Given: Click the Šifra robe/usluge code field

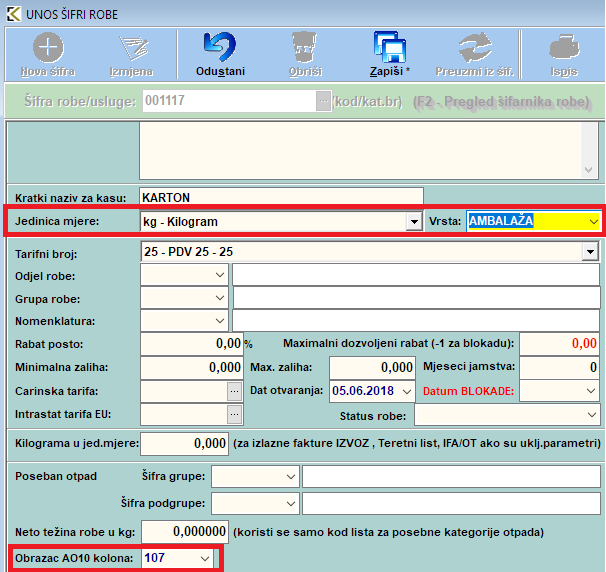Looking at the screenshot, I should 230,101.
